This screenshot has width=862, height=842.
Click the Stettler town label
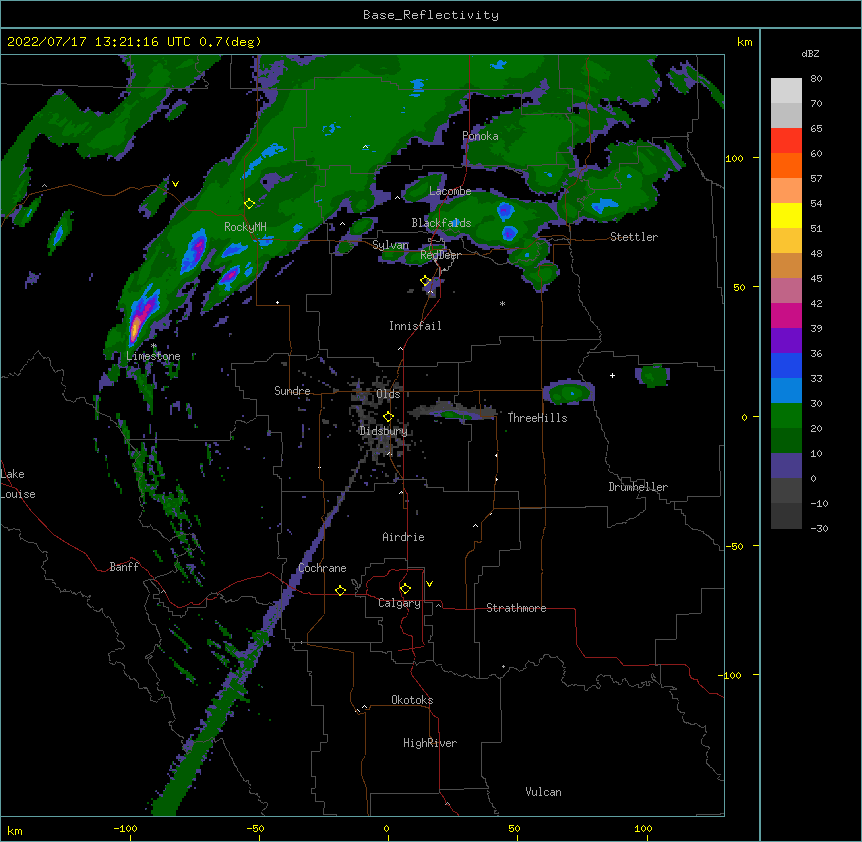(634, 237)
